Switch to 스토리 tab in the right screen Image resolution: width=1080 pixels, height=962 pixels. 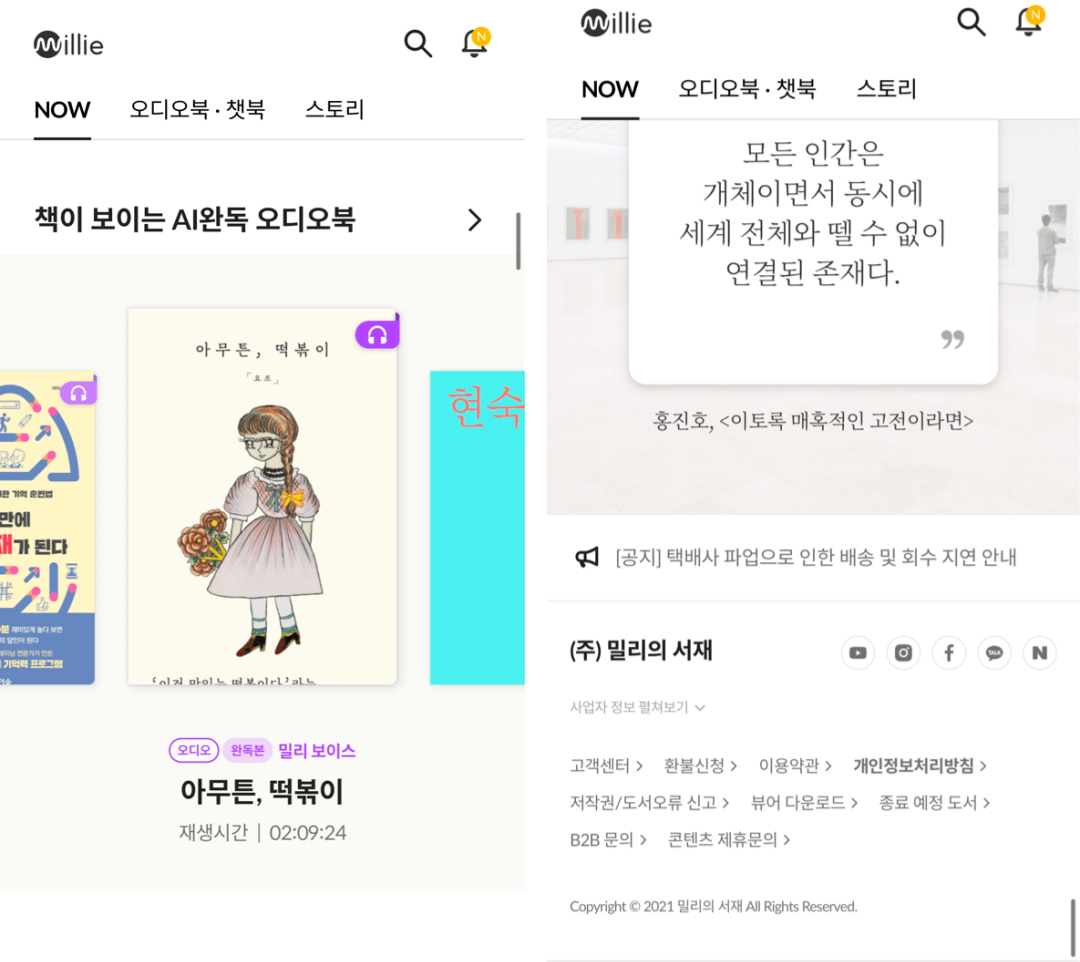(x=886, y=89)
